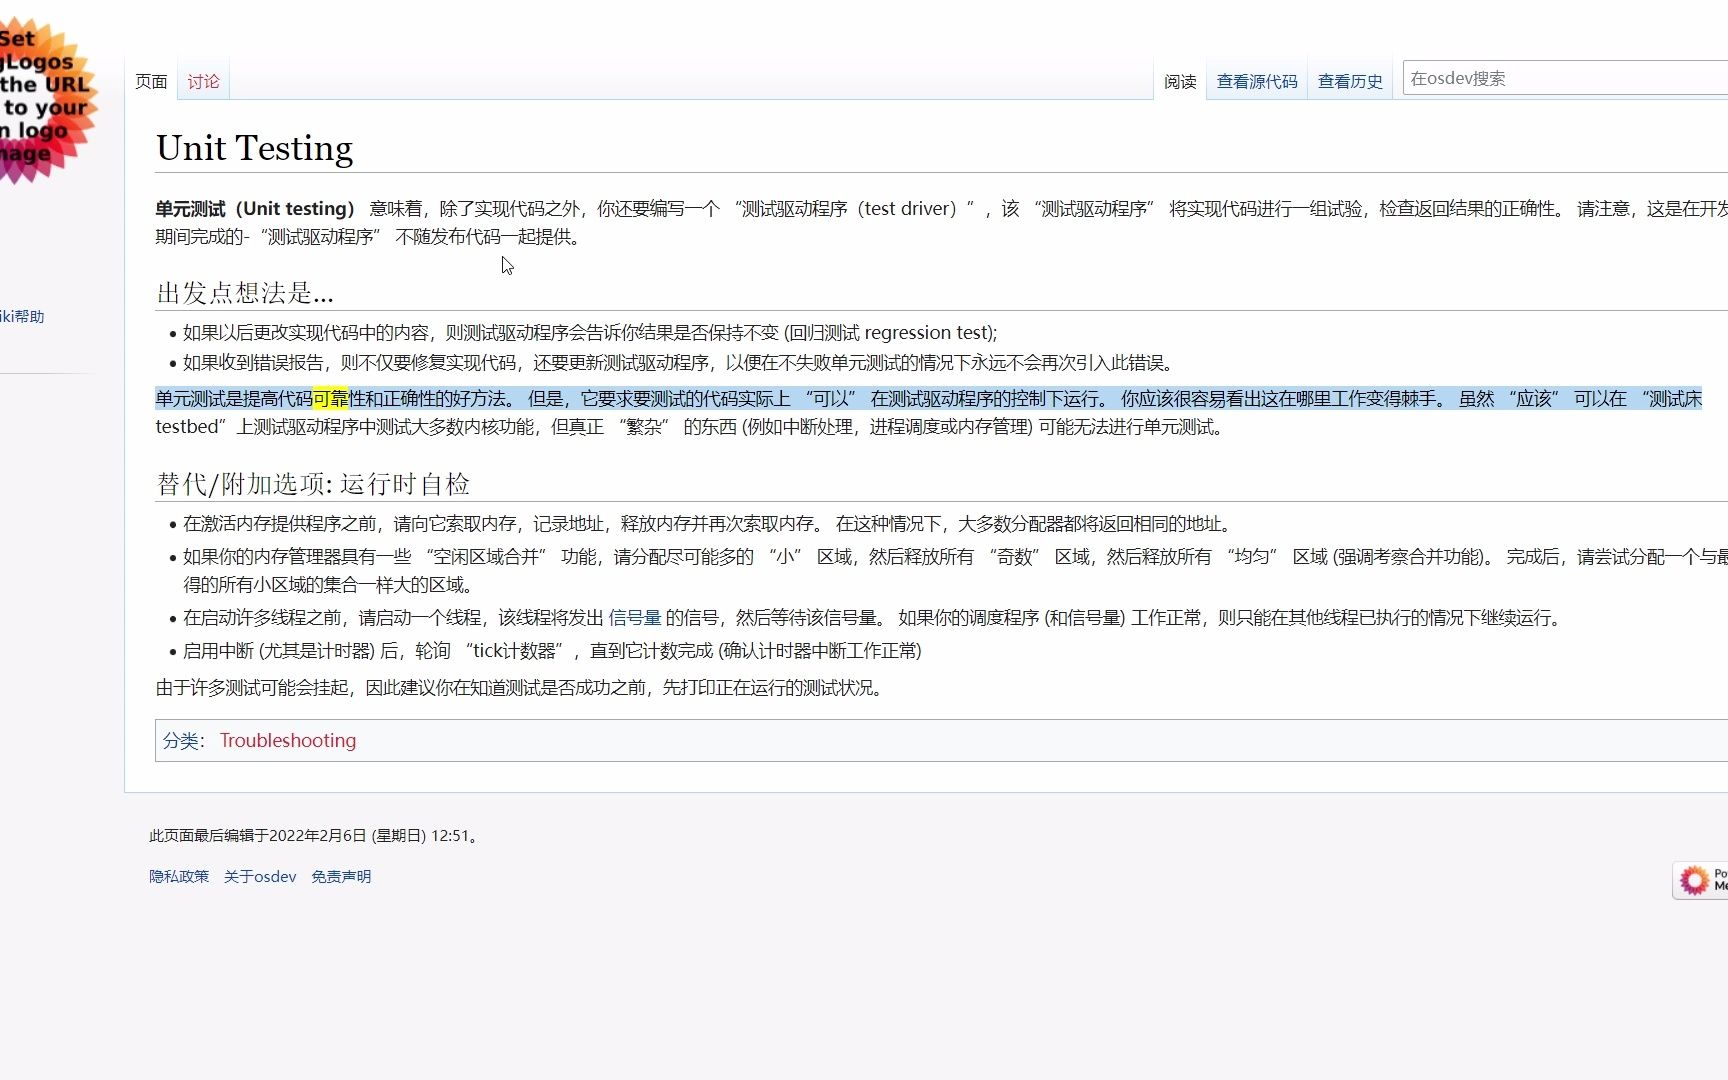
Task: Click the Unit Testing page title
Action: 255,148
